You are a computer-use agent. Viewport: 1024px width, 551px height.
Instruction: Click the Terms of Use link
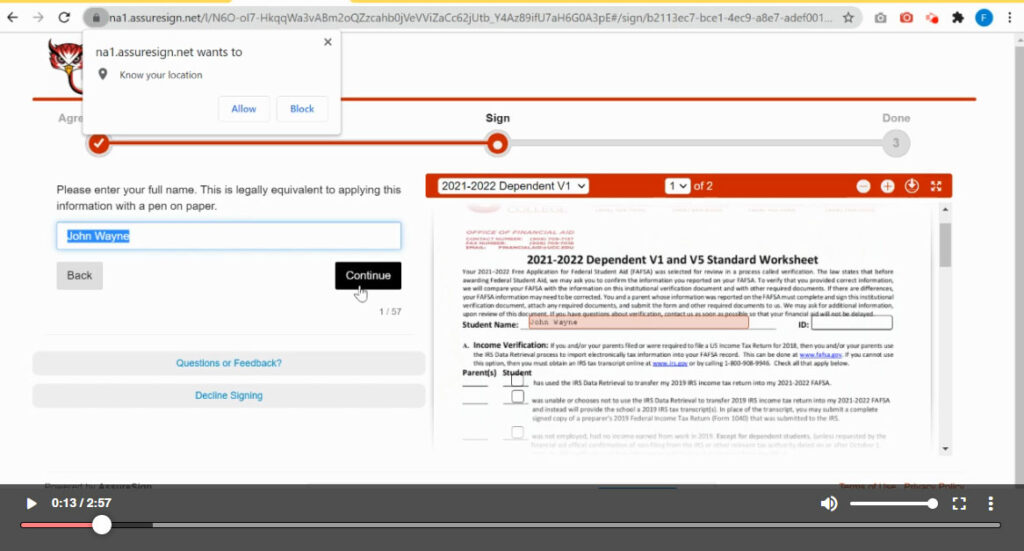[867, 486]
